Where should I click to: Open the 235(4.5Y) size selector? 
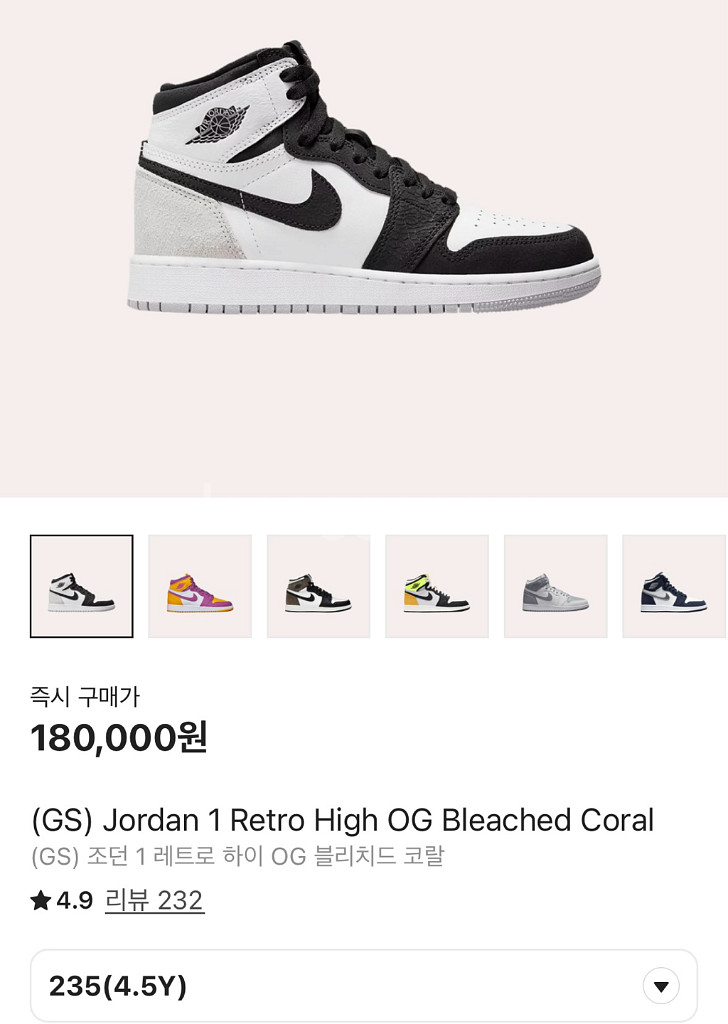coord(364,986)
